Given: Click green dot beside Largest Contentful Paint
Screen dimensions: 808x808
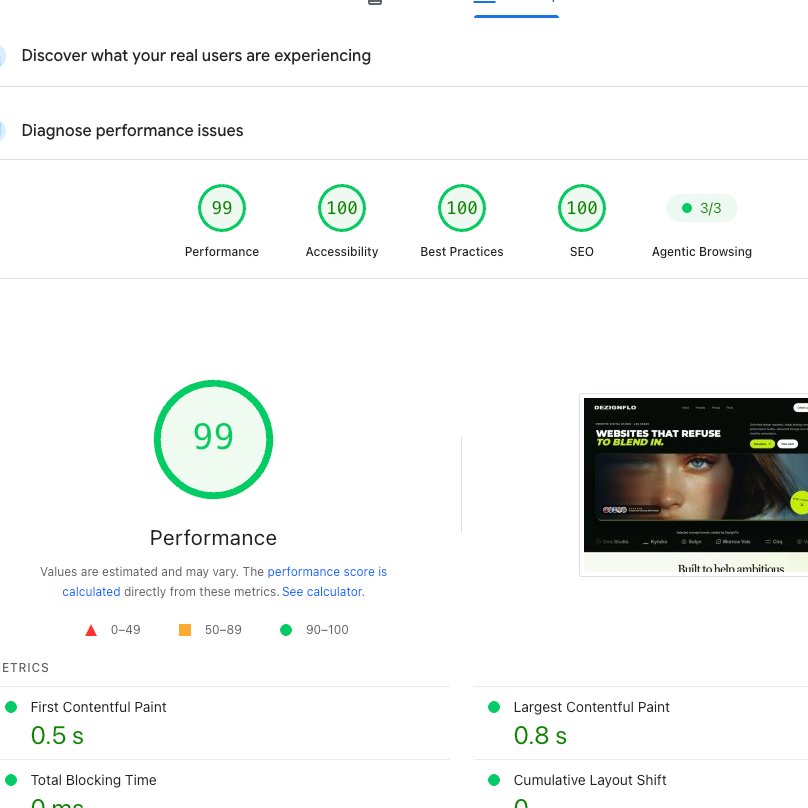Looking at the screenshot, I should [x=494, y=707].
